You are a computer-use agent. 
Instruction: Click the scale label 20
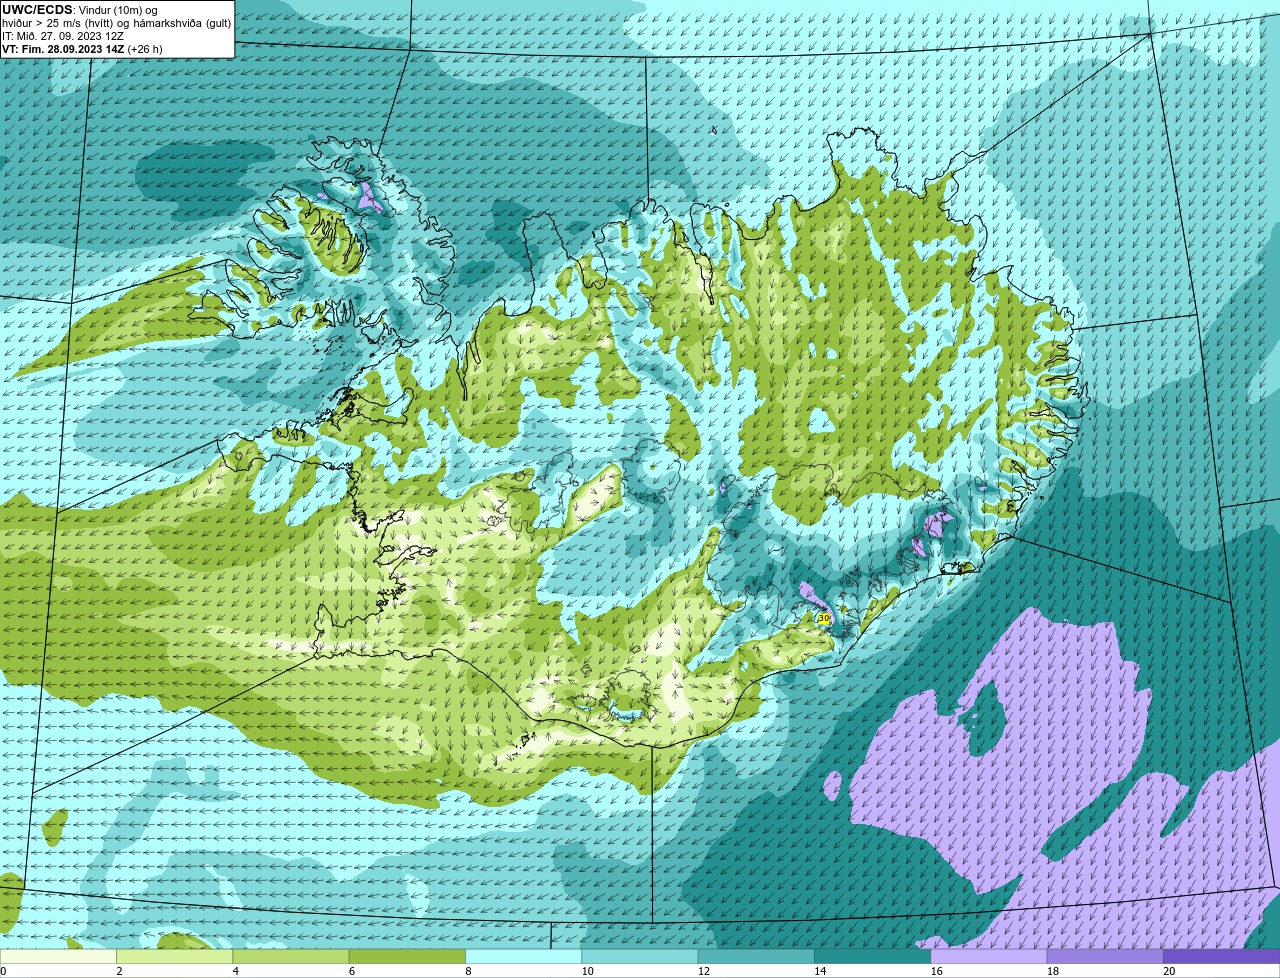click(1169, 971)
